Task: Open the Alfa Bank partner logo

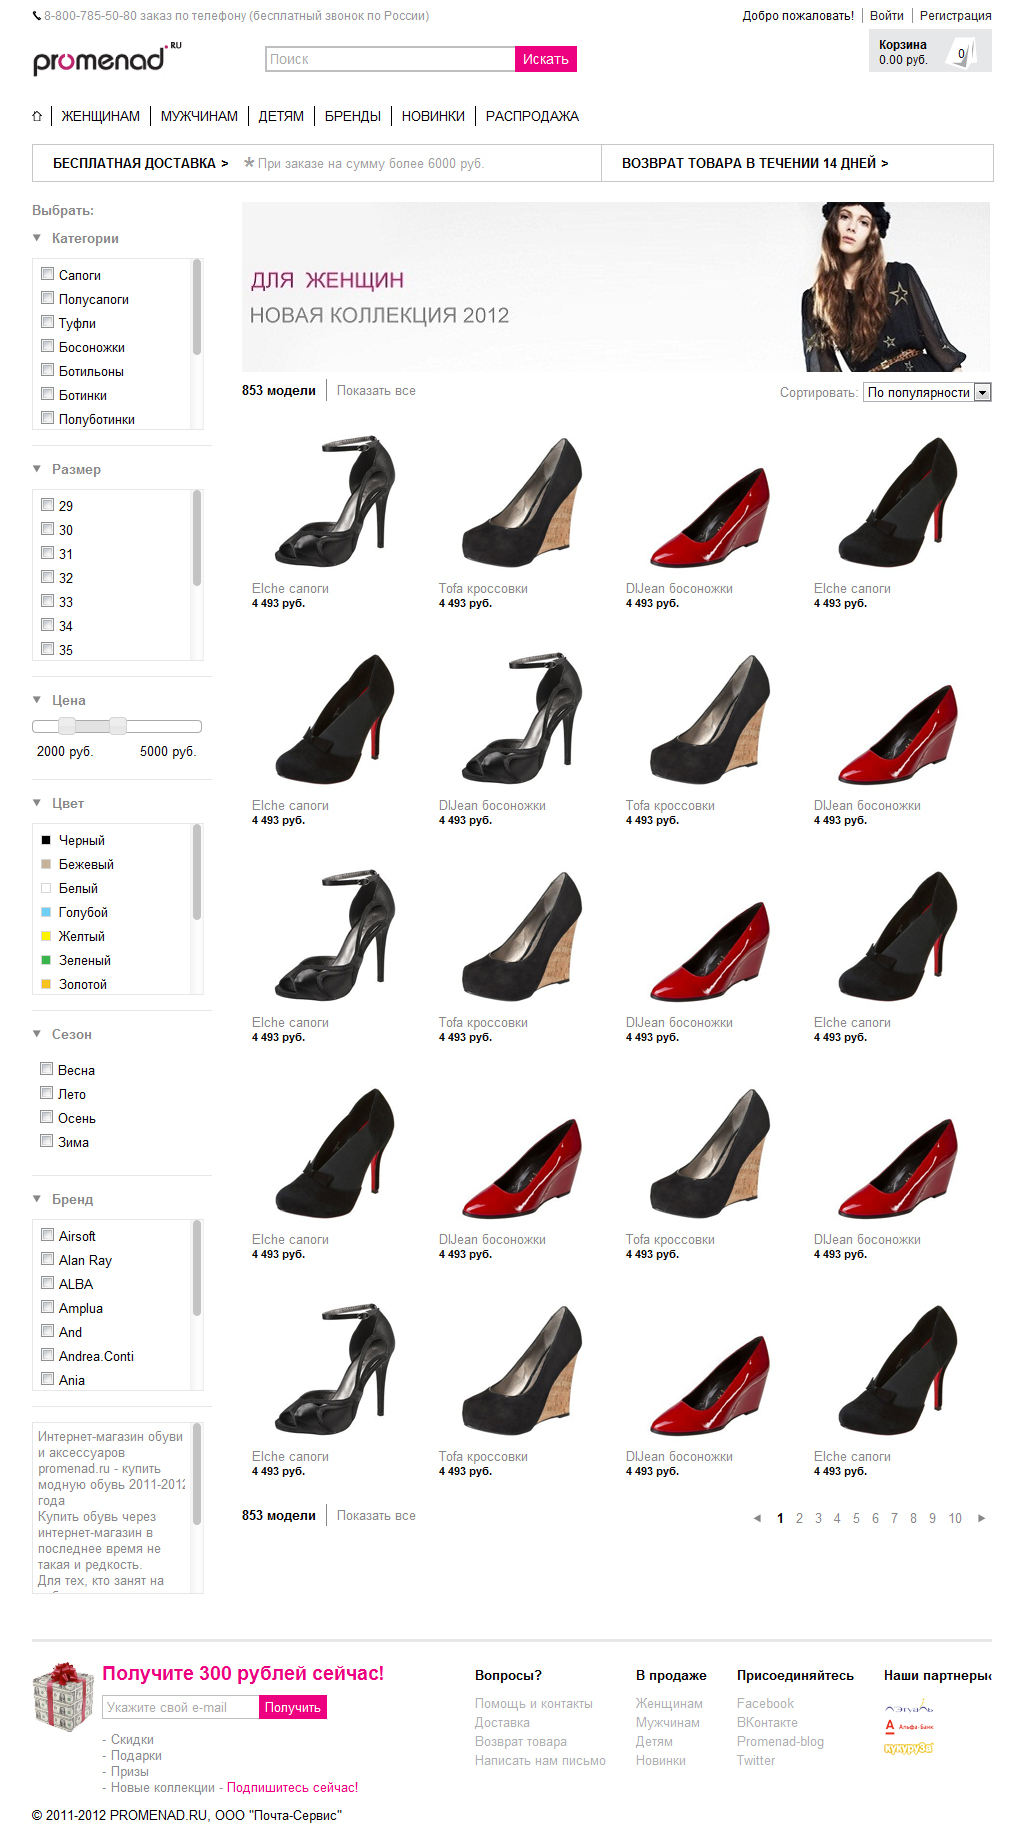Action: pos(908,1726)
